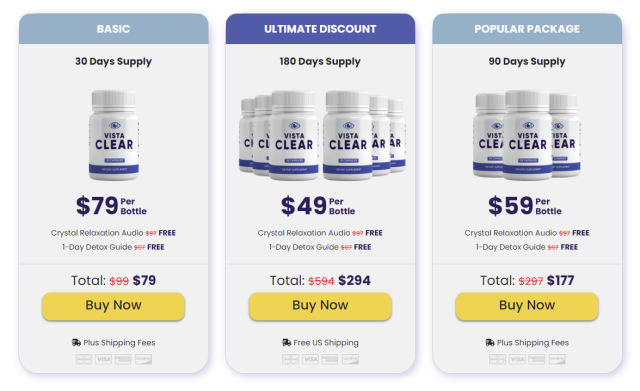The width and height of the screenshot is (640, 391).
Task: Click Buy Now in the Basic package
Action: point(113,306)
